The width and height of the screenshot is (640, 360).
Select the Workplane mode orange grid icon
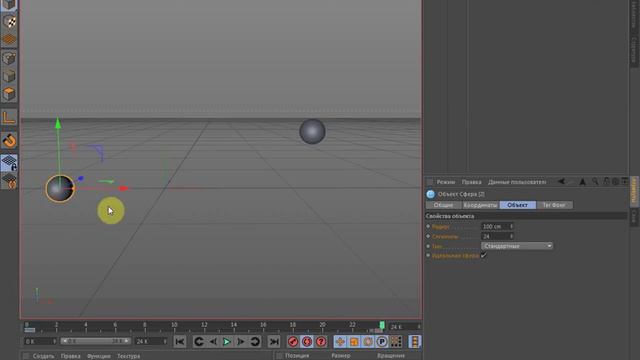[x=9, y=40]
